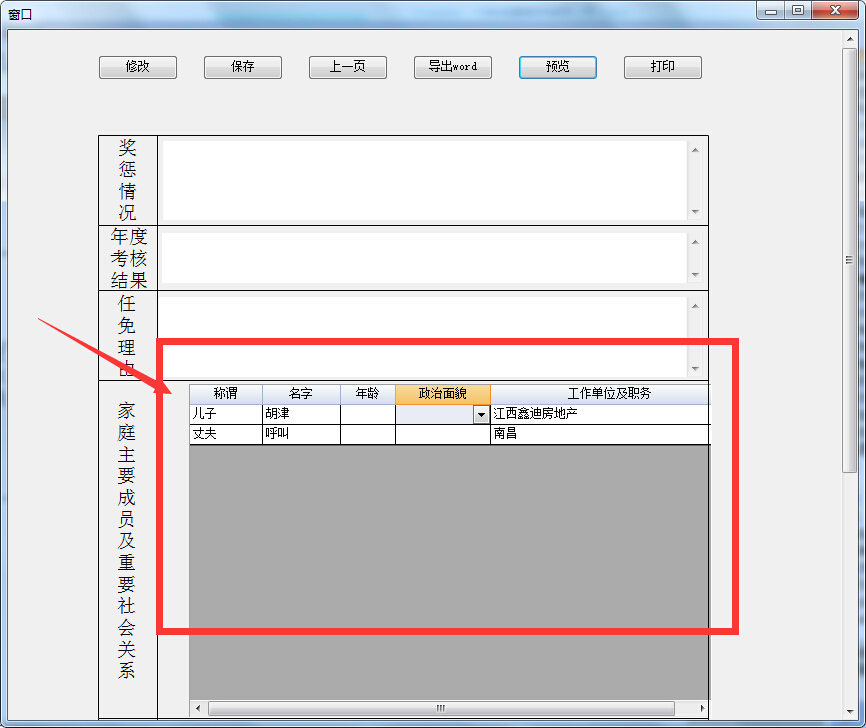This screenshot has height=728, width=866.
Task: Click the empty 年龄 cell in 儿子 row
Action: (x=368, y=414)
